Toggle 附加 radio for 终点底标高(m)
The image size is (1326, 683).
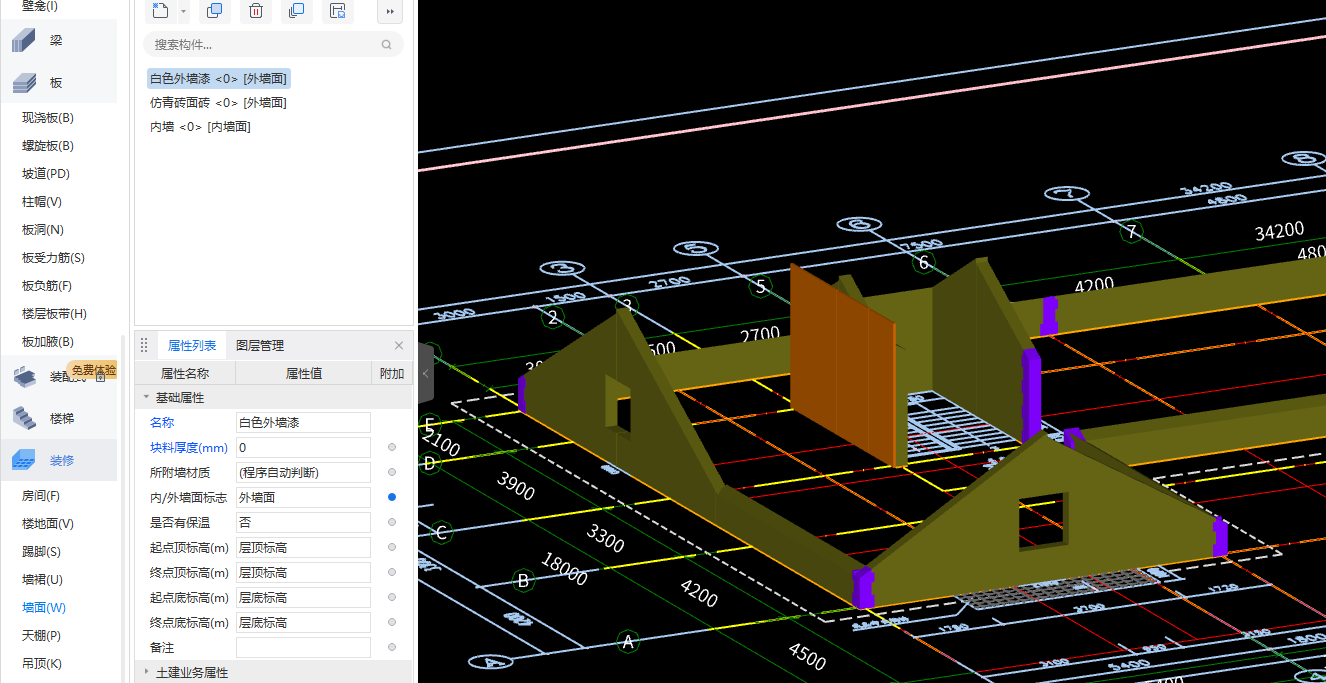[x=392, y=622]
